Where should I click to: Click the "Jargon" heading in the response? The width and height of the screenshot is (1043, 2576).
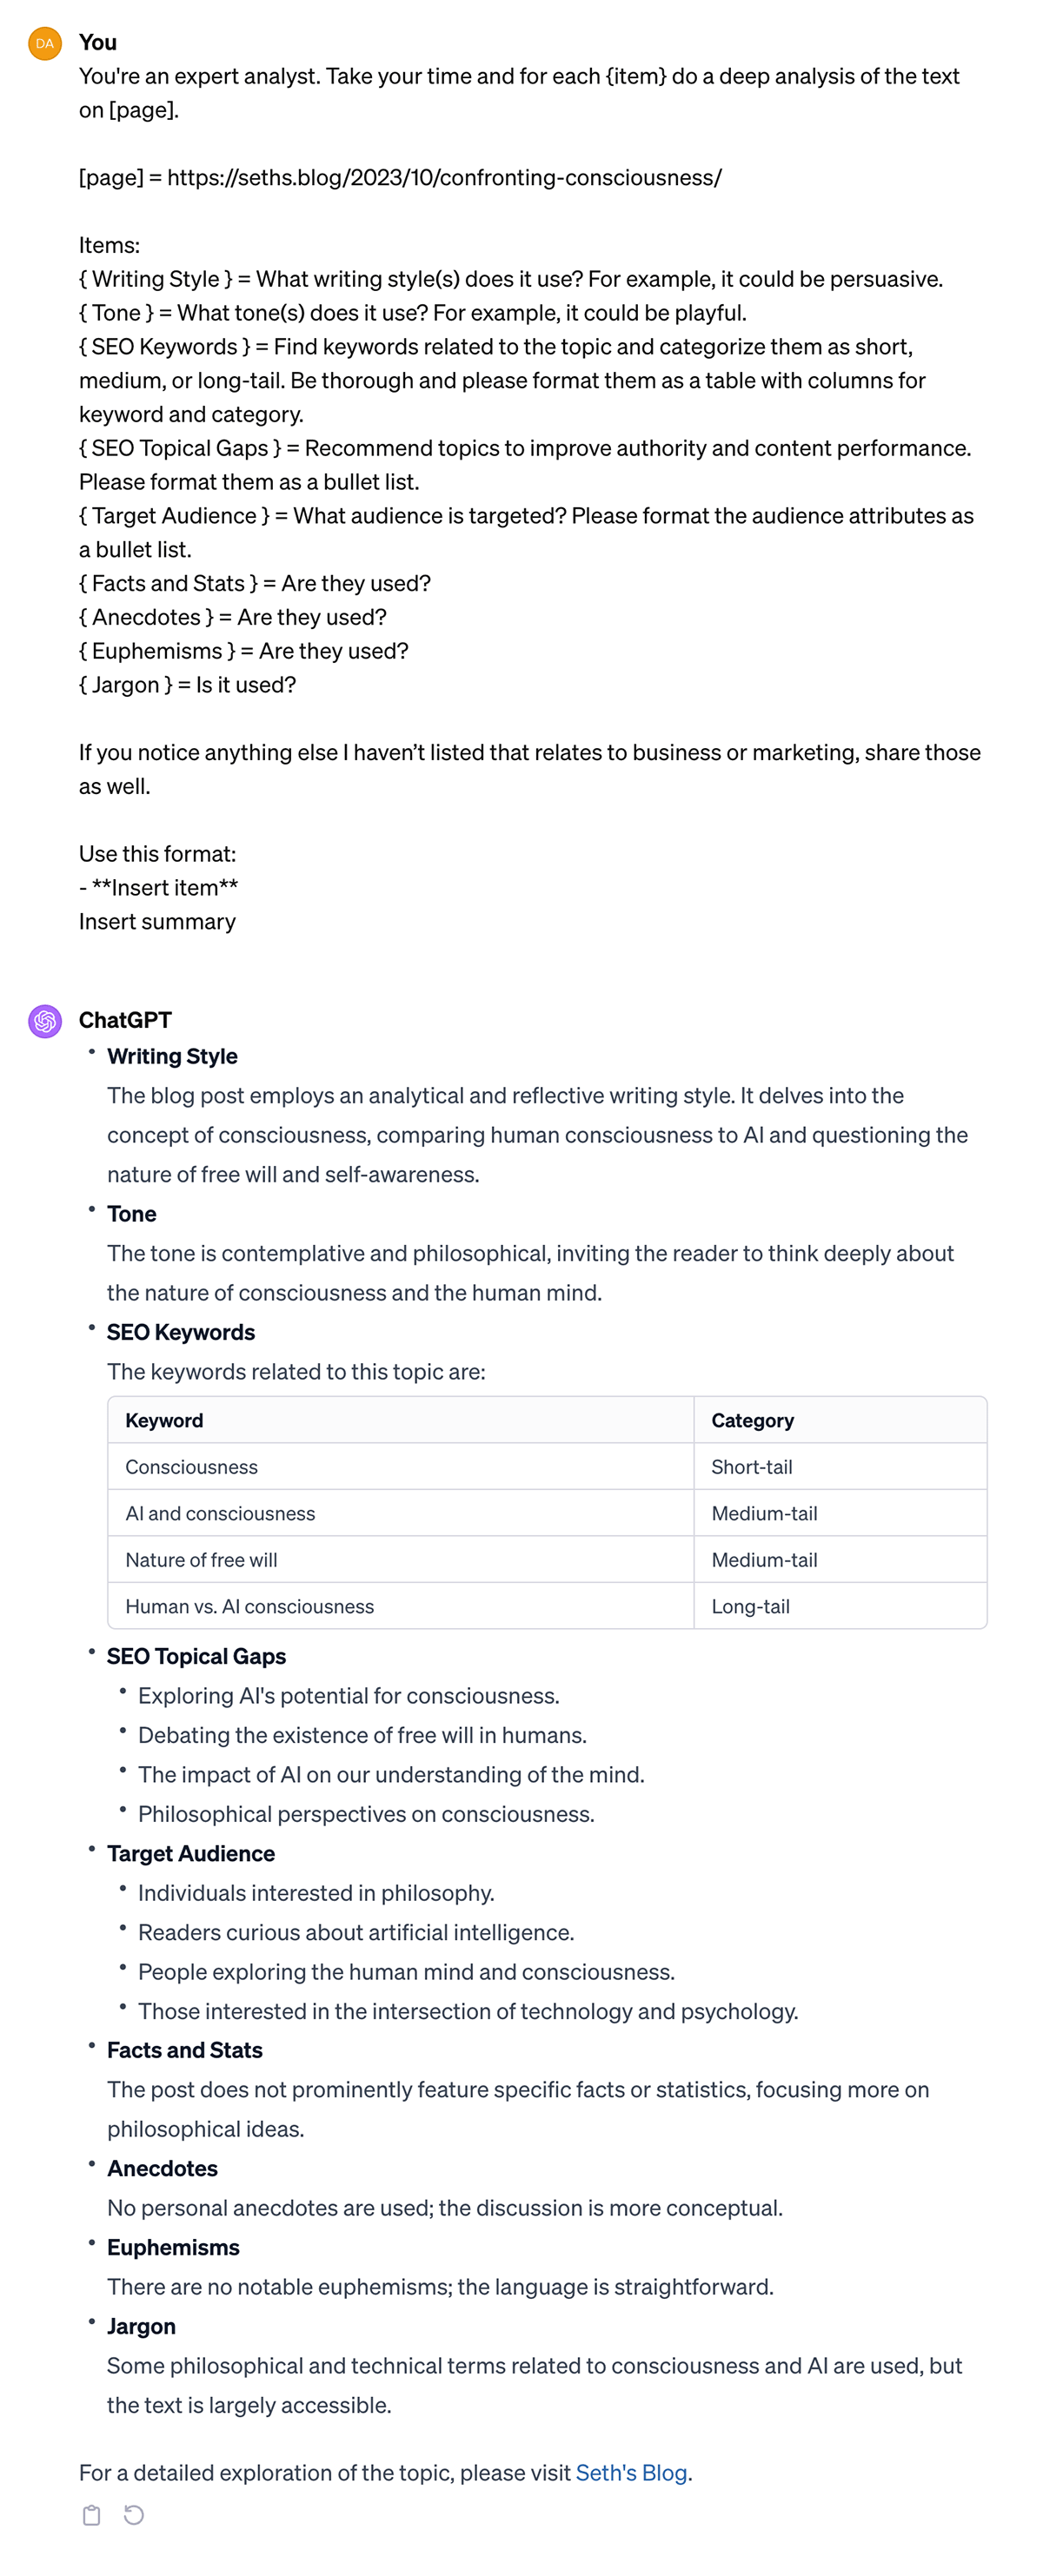tap(141, 2327)
